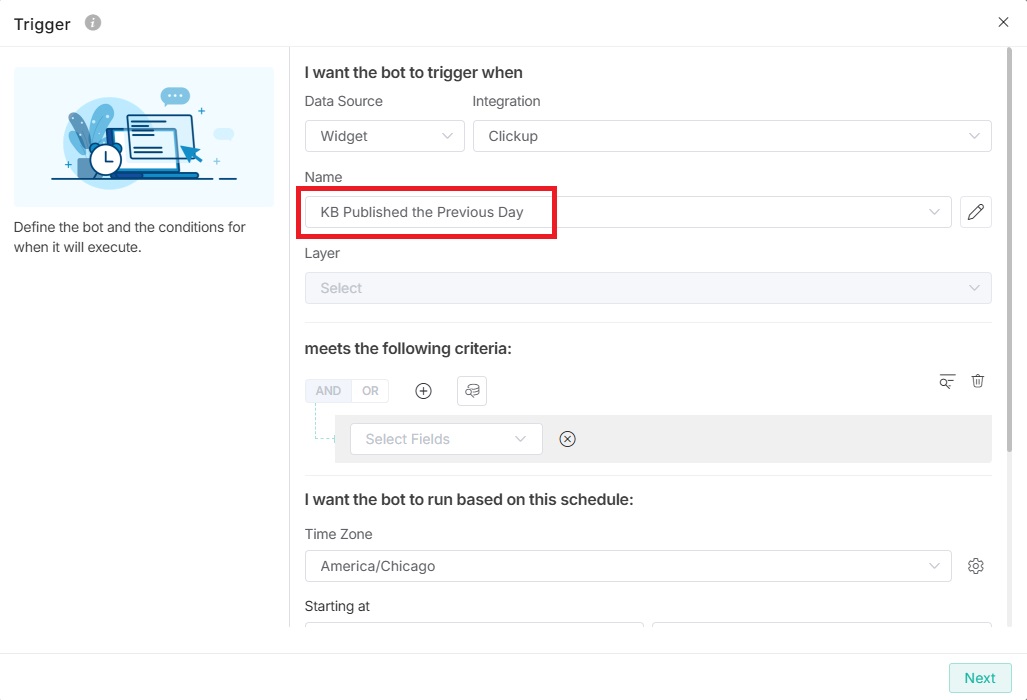
Task: Close the Trigger dialog
Action: [1003, 22]
